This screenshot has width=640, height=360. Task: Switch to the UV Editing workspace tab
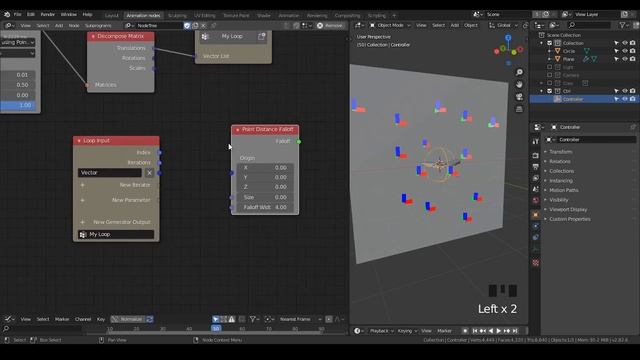tap(204, 16)
